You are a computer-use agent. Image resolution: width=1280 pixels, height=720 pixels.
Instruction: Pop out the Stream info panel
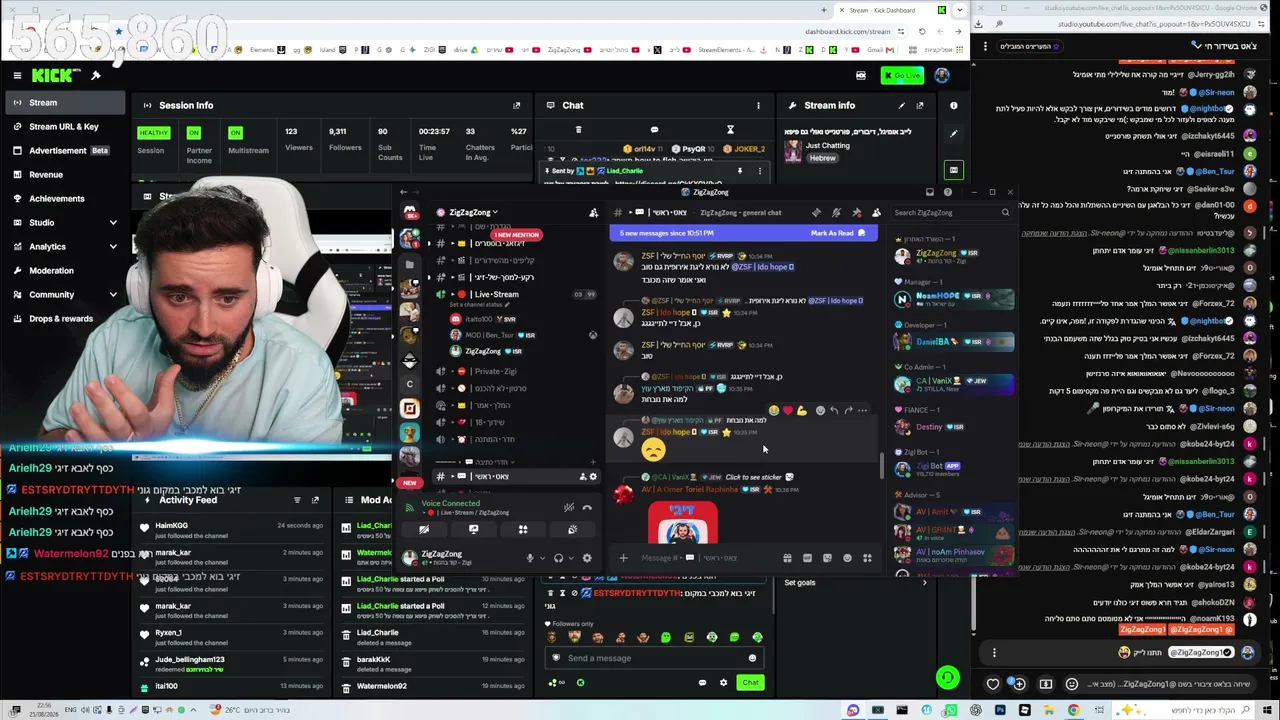(x=920, y=105)
